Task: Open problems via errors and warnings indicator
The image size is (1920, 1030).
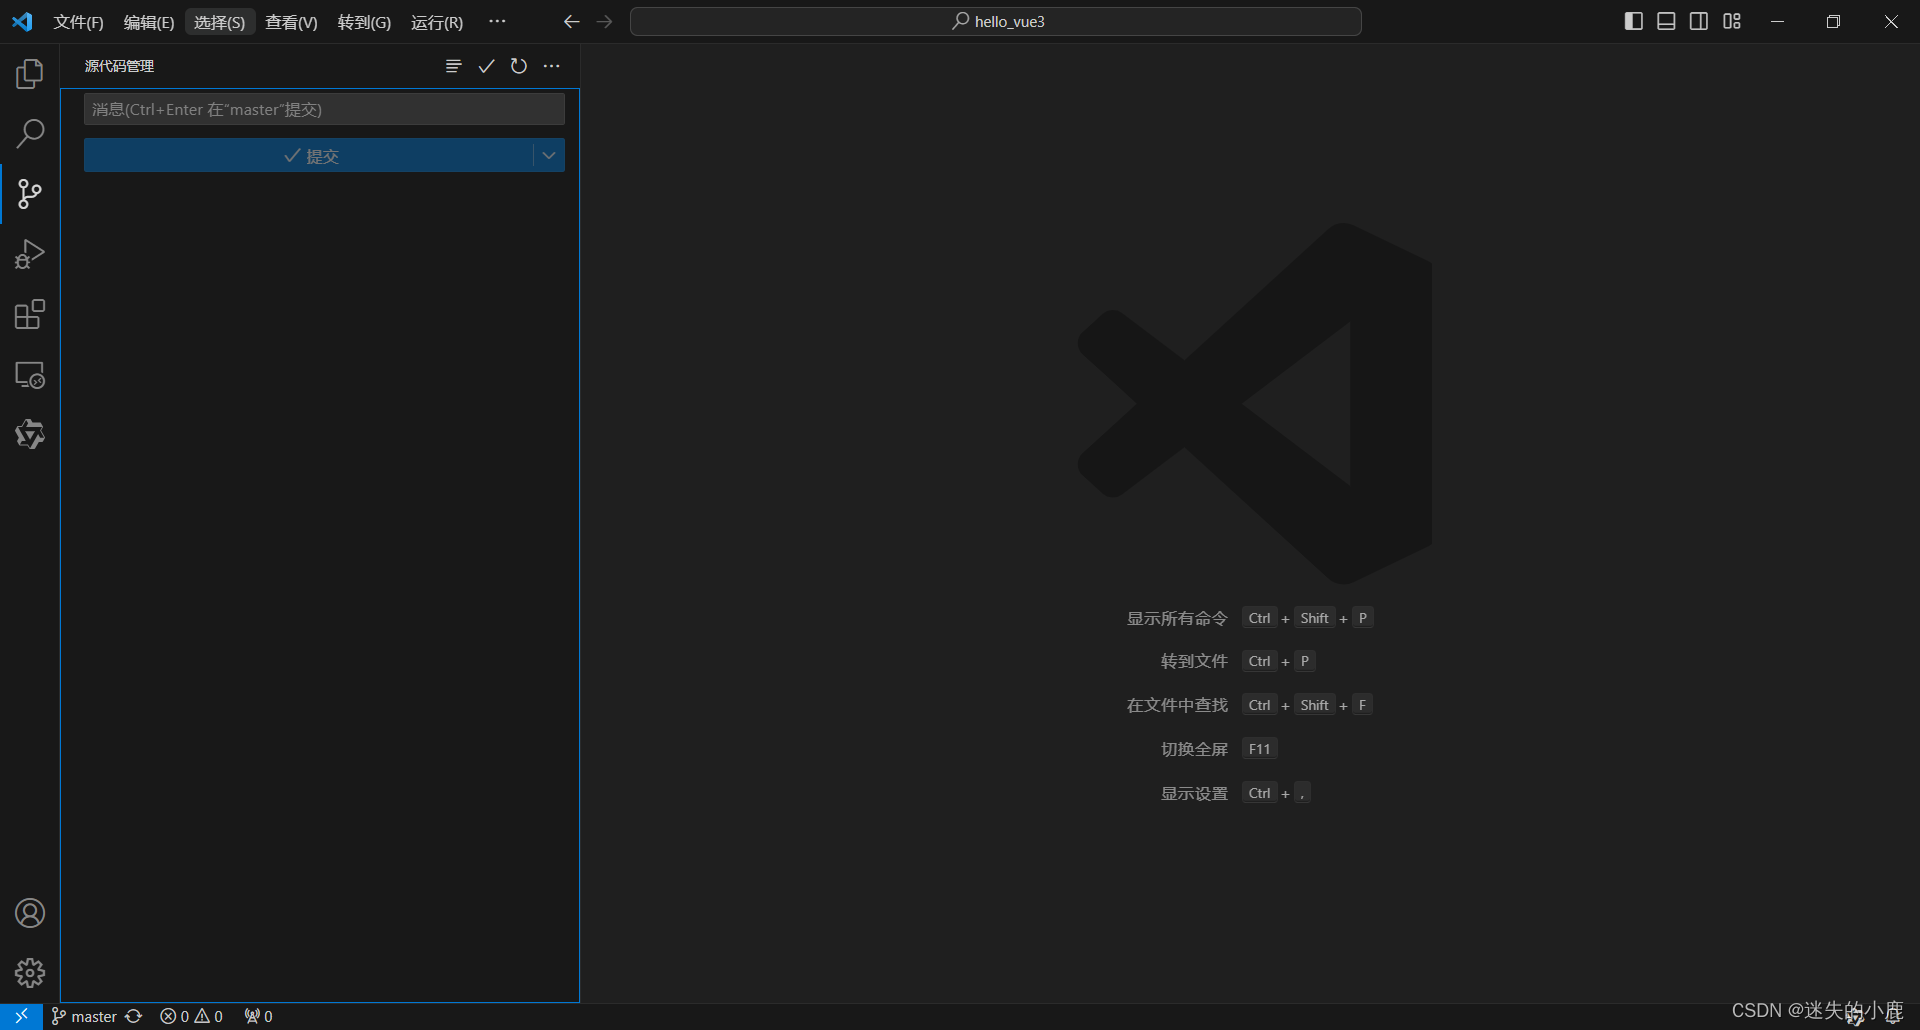Action: tap(191, 1016)
